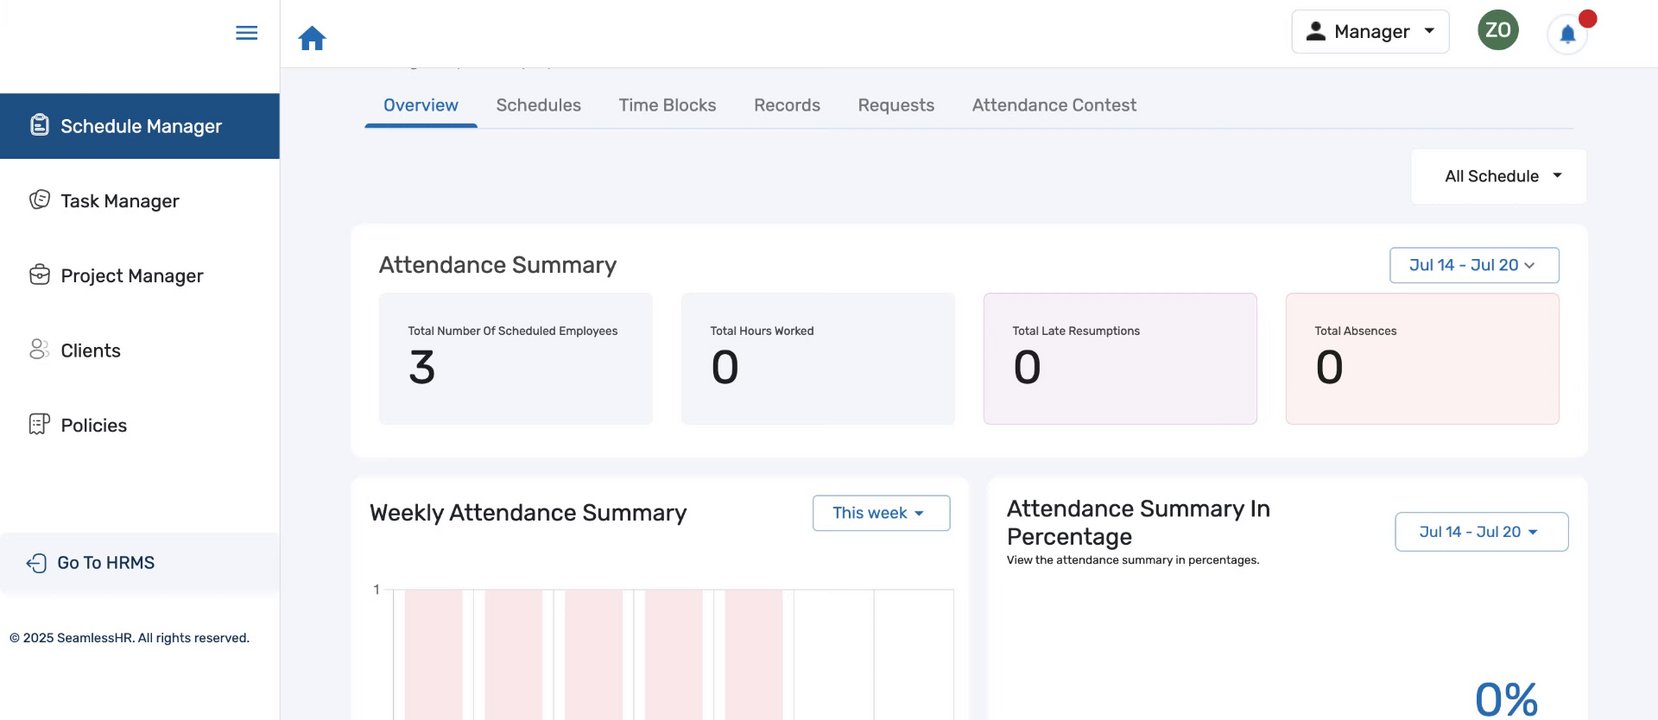
Task: Switch to the Time Blocks tab
Action: pos(667,105)
